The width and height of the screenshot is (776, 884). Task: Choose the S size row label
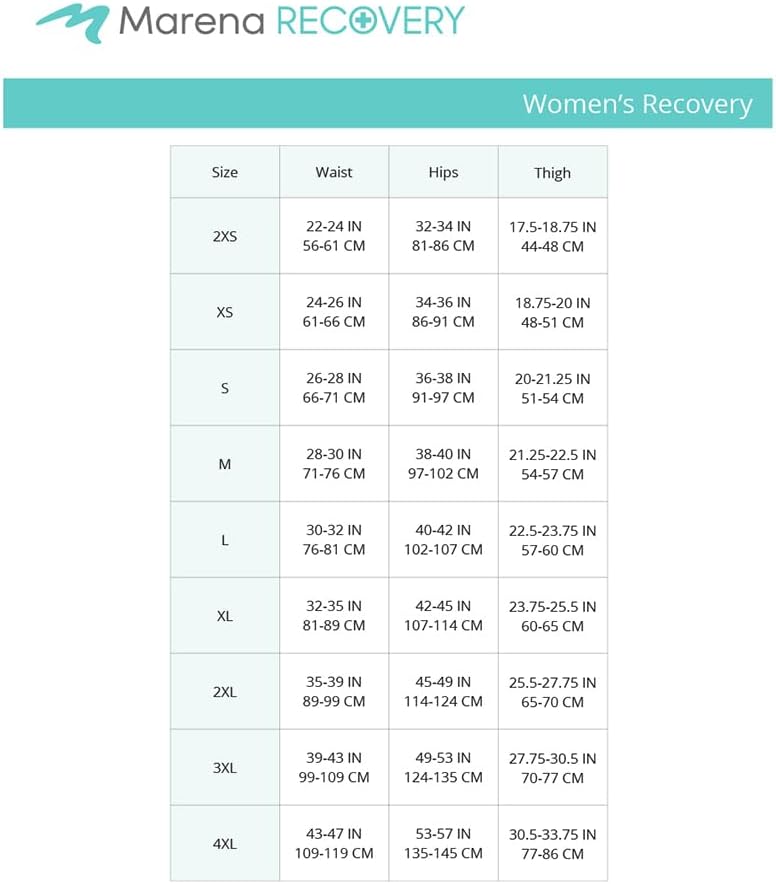(x=225, y=388)
